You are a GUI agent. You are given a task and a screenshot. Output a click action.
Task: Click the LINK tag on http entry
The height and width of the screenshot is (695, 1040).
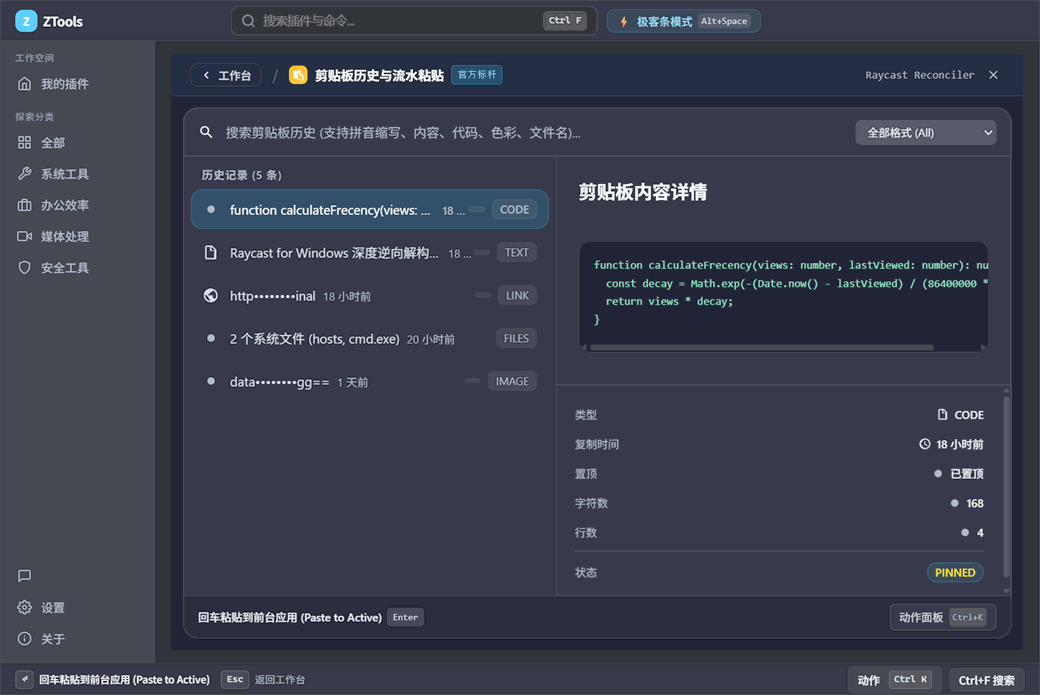click(517, 296)
